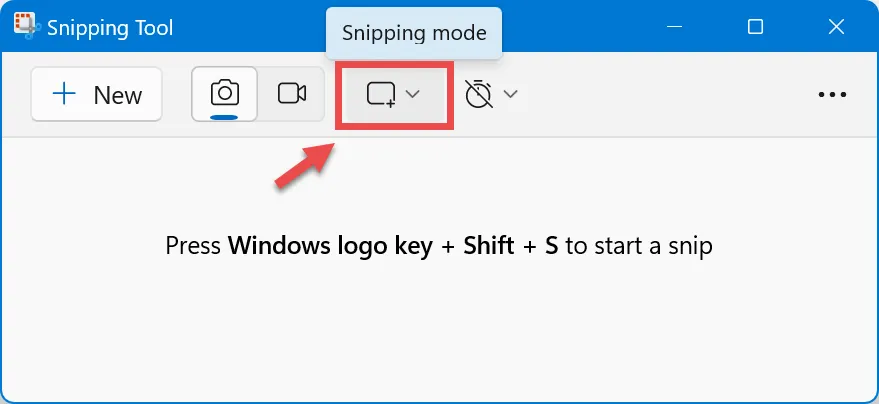Click the plus icon on New button
879x404 pixels.
click(x=64, y=95)
